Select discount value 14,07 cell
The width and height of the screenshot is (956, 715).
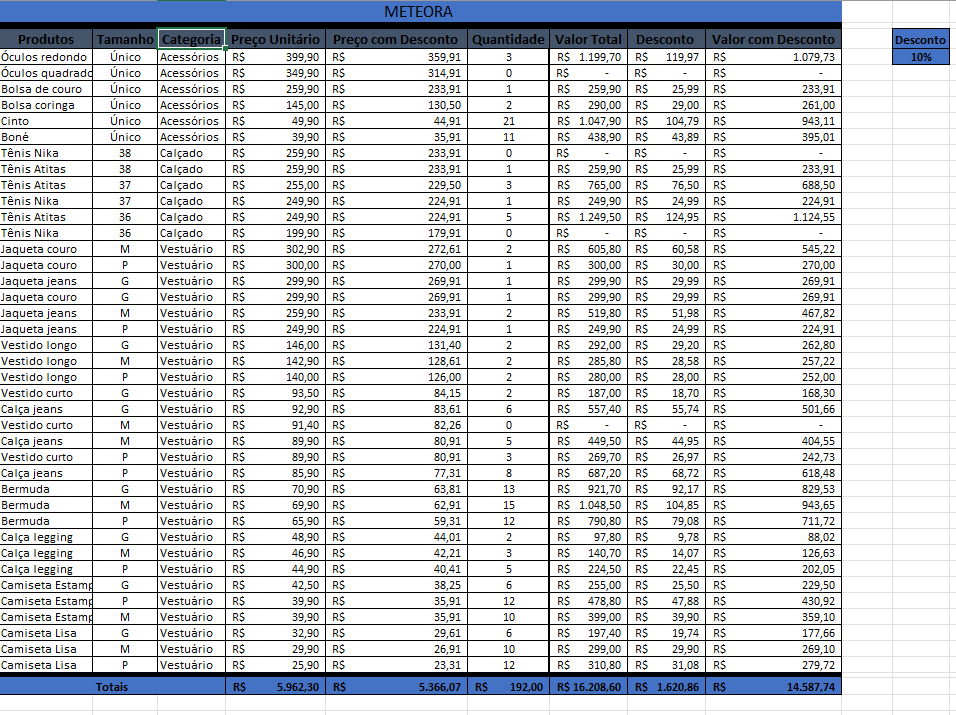[666, 553]
